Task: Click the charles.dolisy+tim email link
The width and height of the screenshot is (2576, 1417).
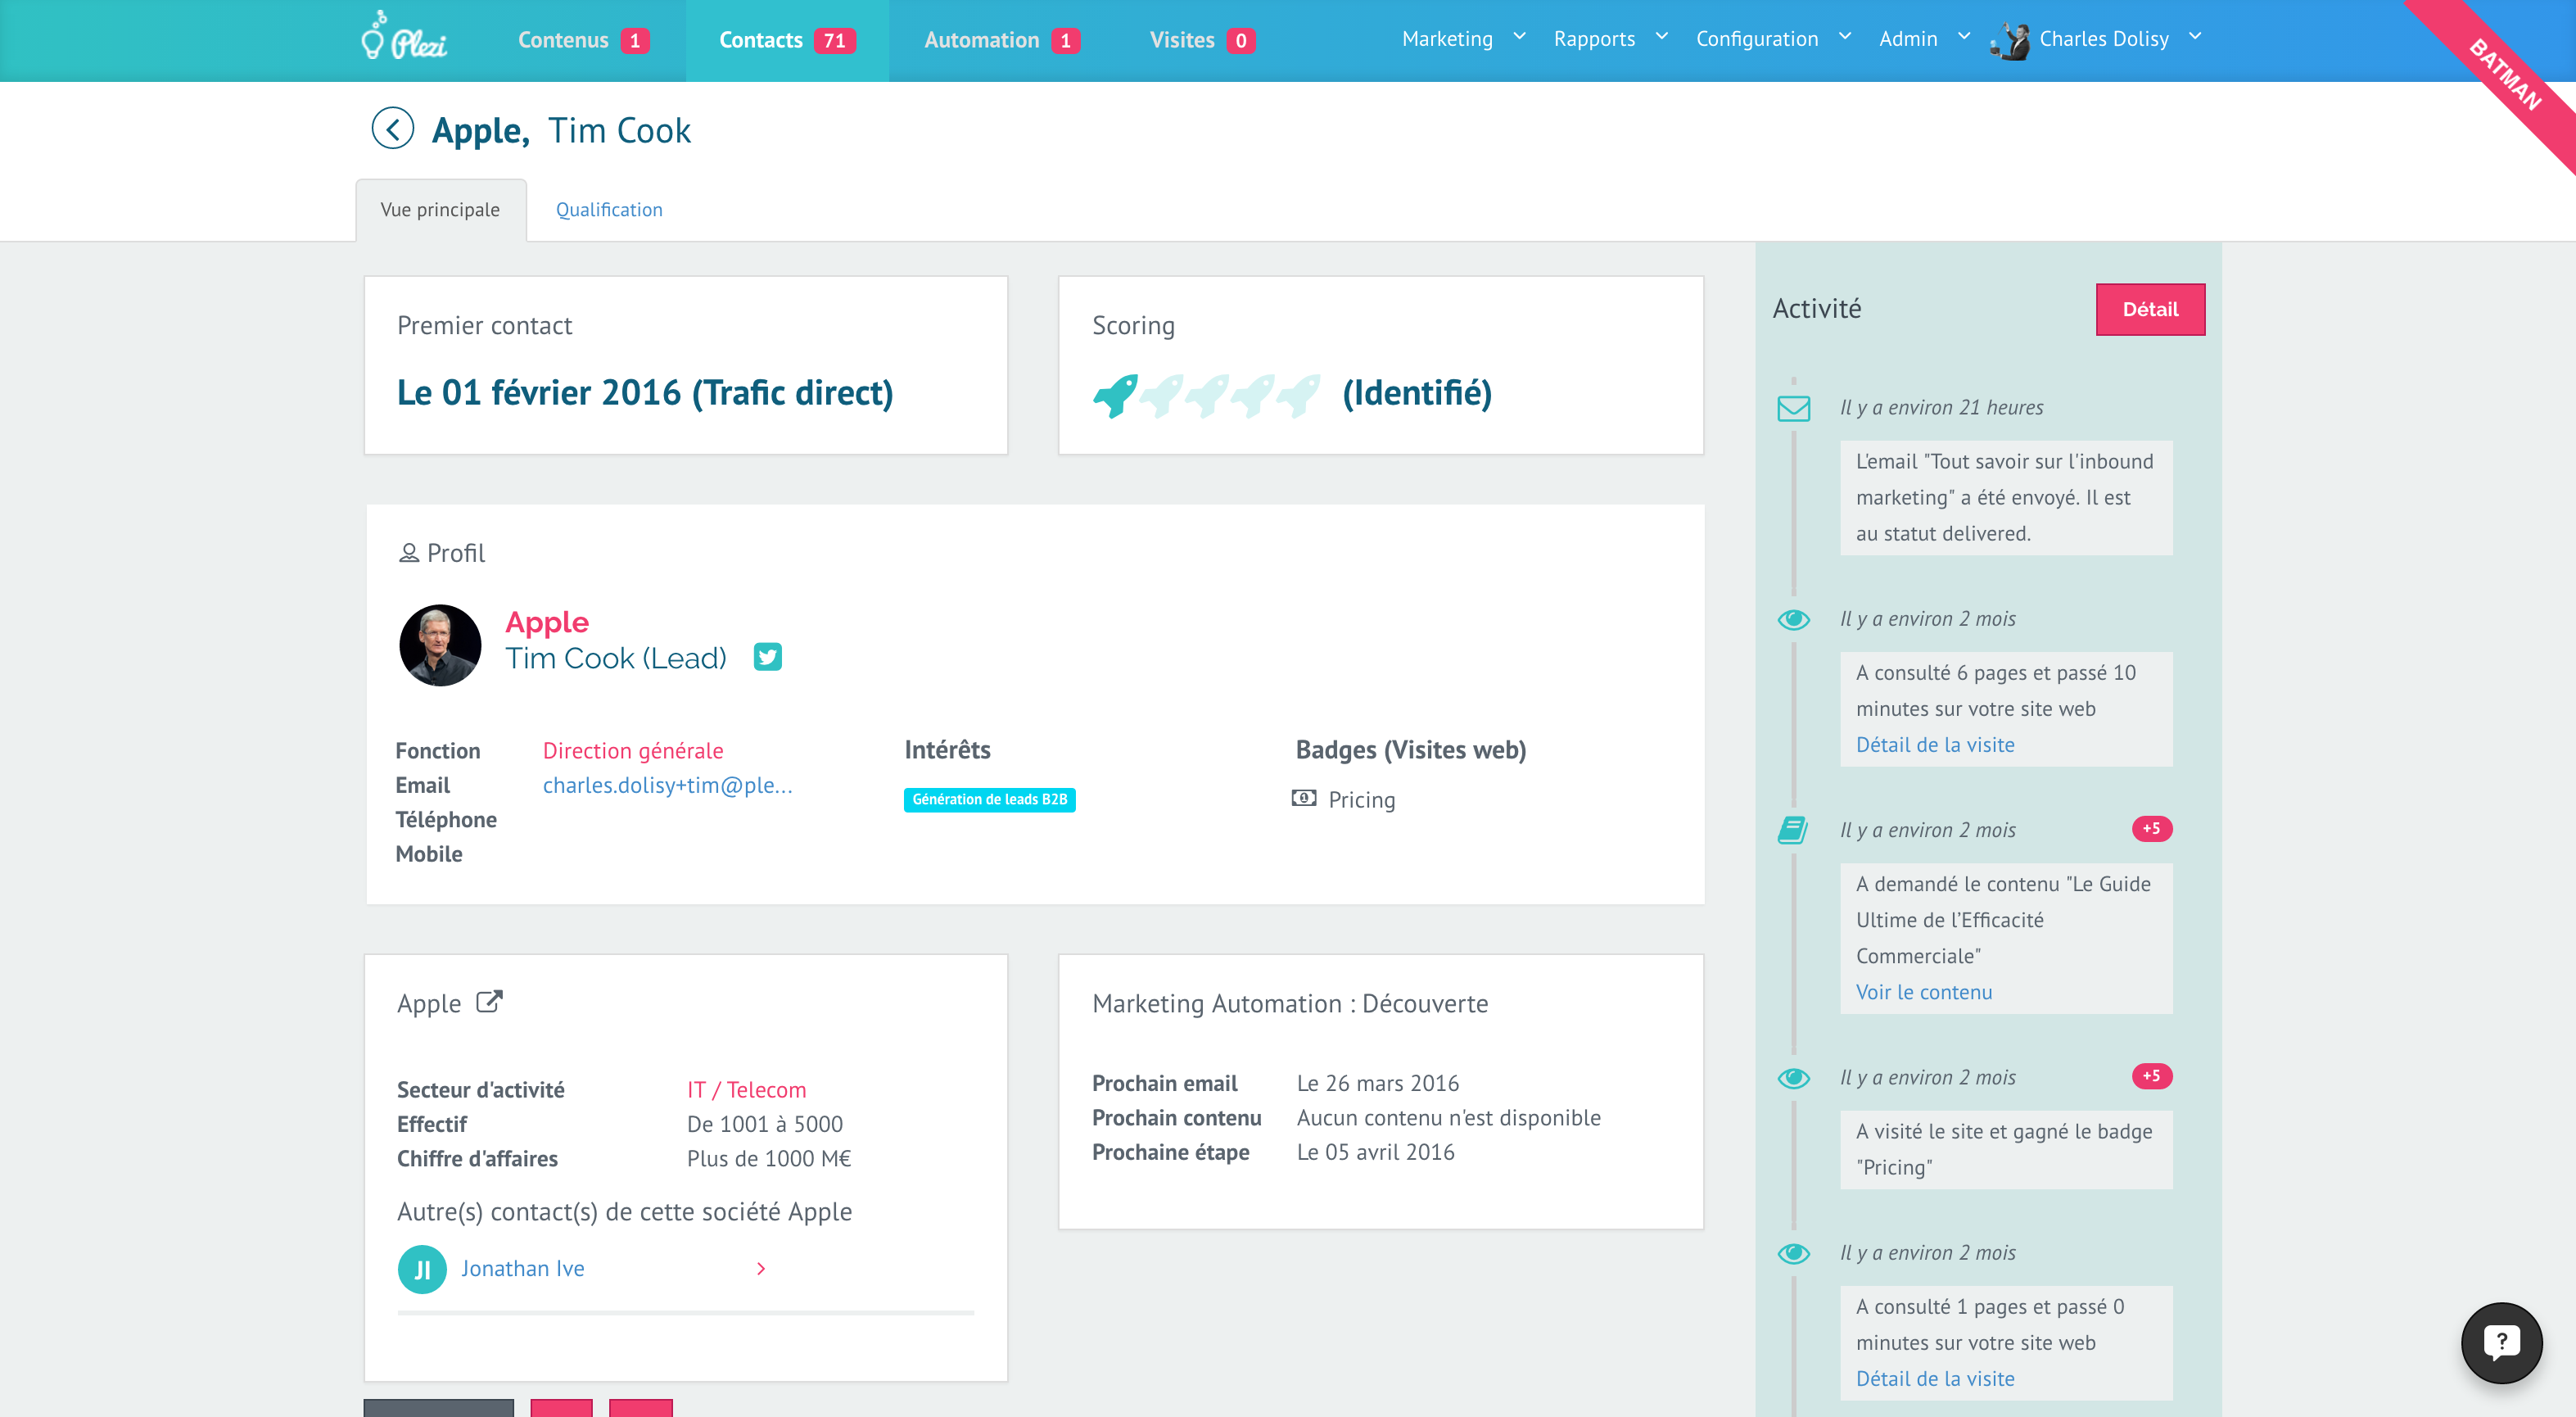Action: click(668, 786)
